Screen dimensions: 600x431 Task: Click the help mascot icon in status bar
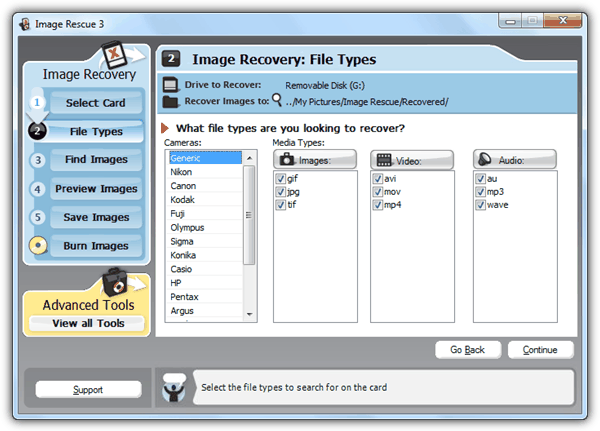click(x=174, y=388)
